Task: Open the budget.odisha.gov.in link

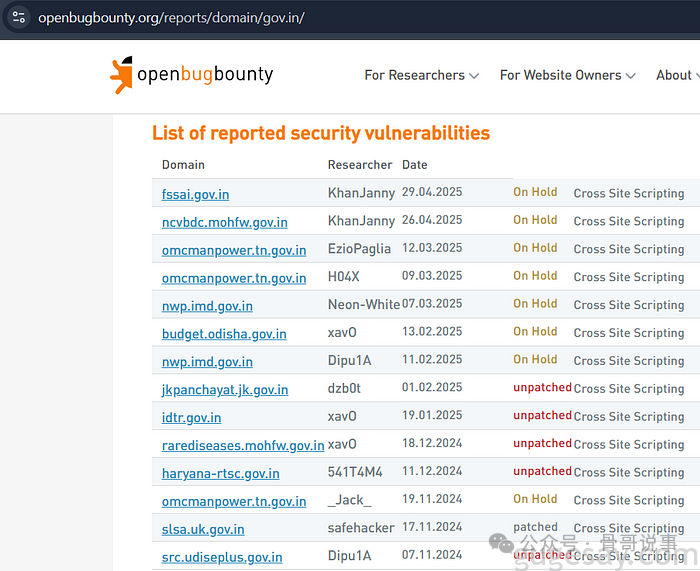Action: [x=224, y=333]
